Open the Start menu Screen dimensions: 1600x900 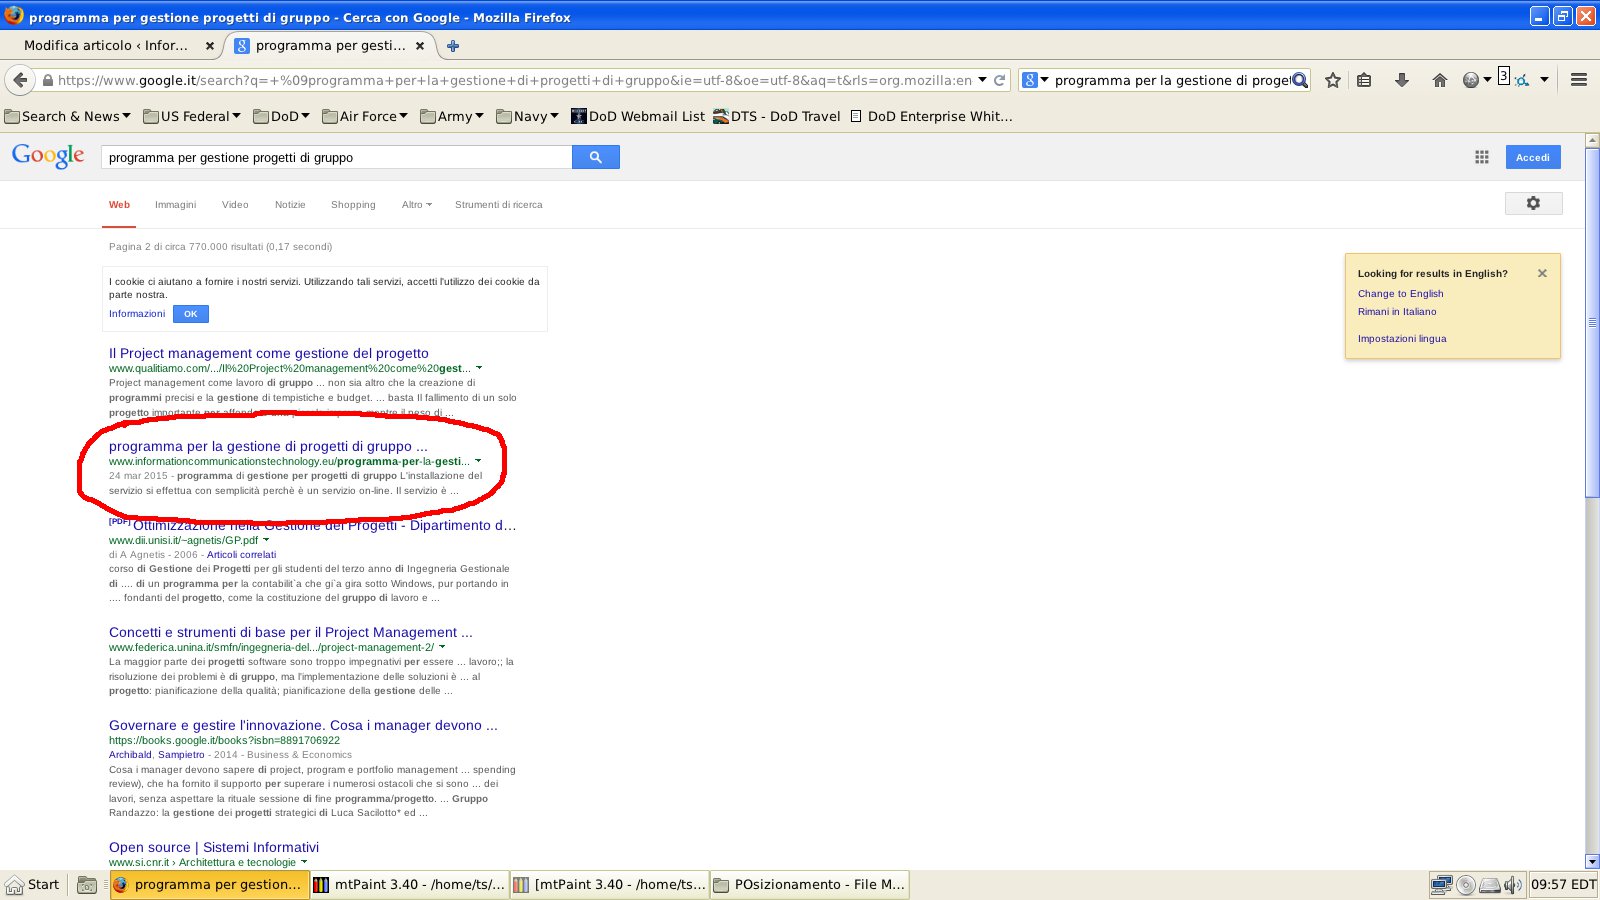coord(33,885)
